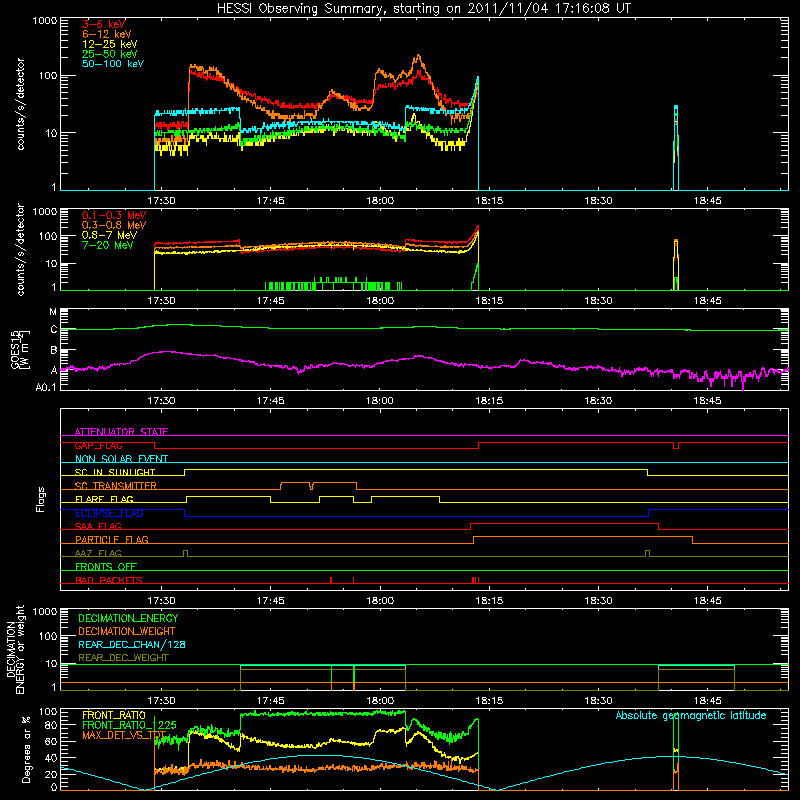Click 18:30 tick label under GOES15 panel
The height and width of the screenshot is (800, 800).
[598, 401]
